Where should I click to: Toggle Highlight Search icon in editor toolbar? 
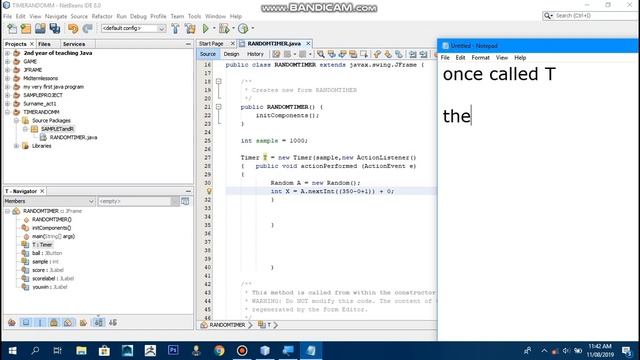(353, 54)
